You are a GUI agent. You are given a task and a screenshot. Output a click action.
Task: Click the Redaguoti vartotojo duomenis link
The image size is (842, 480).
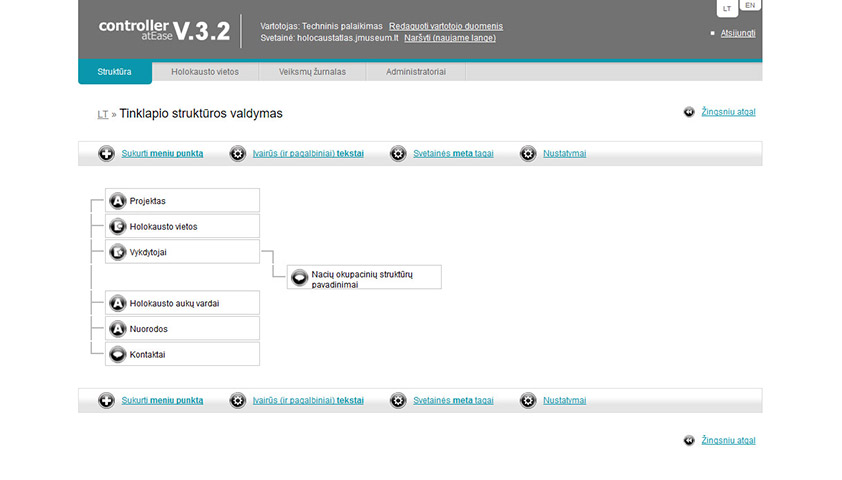pos(446,26)
